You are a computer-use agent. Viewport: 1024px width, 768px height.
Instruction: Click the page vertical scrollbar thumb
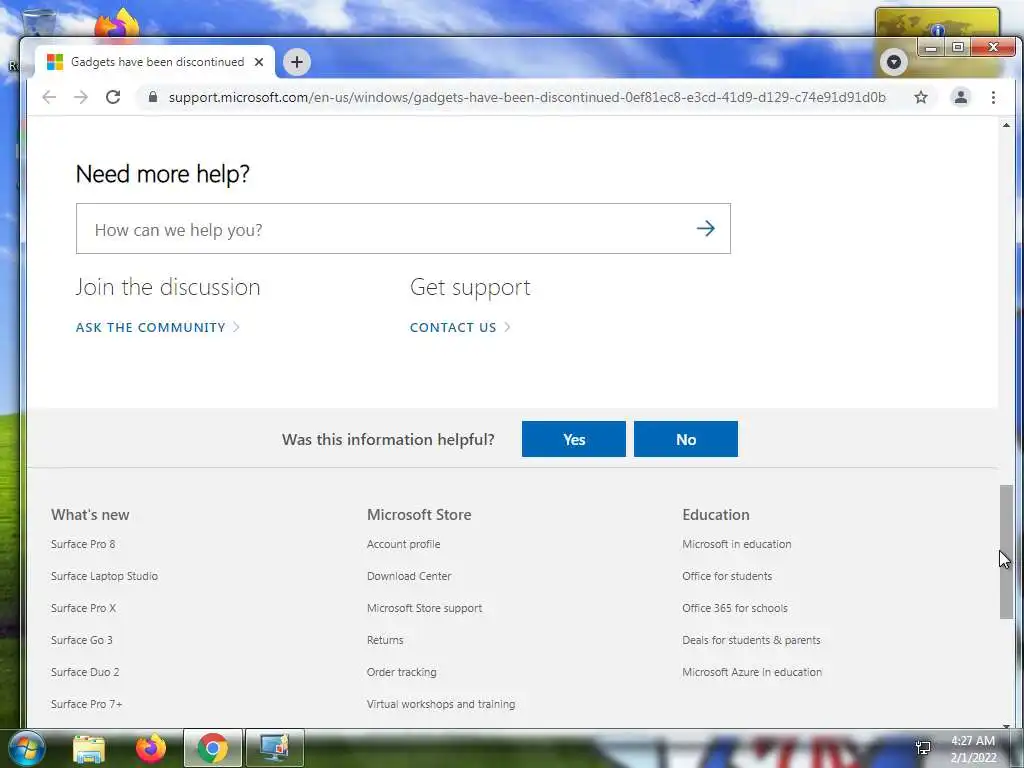[1006, 552]
